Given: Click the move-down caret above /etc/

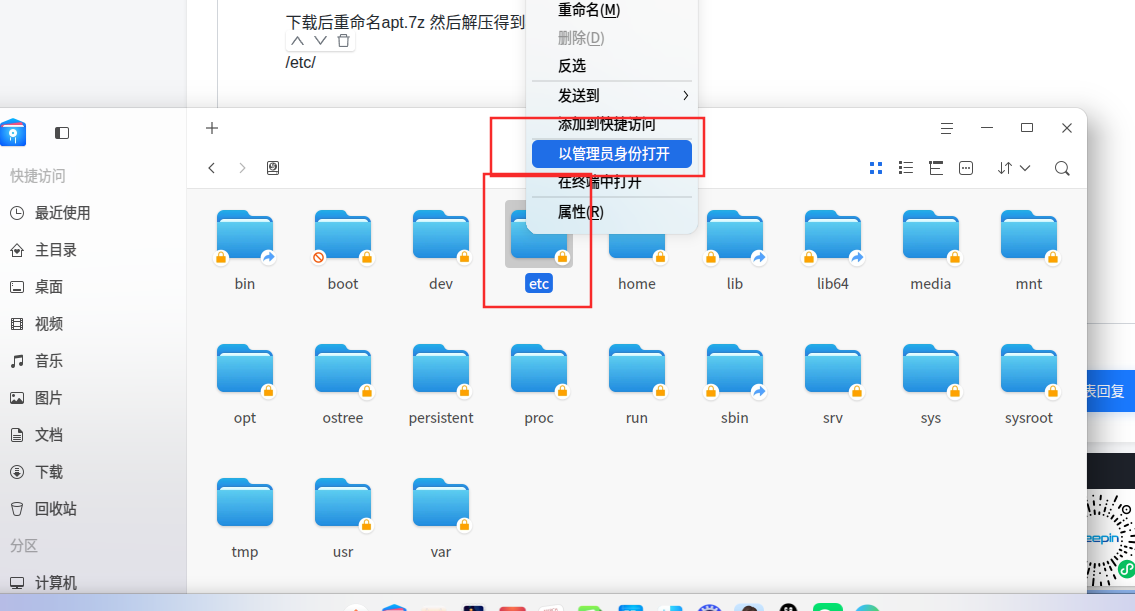Looking at the screenshot, I should [x=320, y=41].
